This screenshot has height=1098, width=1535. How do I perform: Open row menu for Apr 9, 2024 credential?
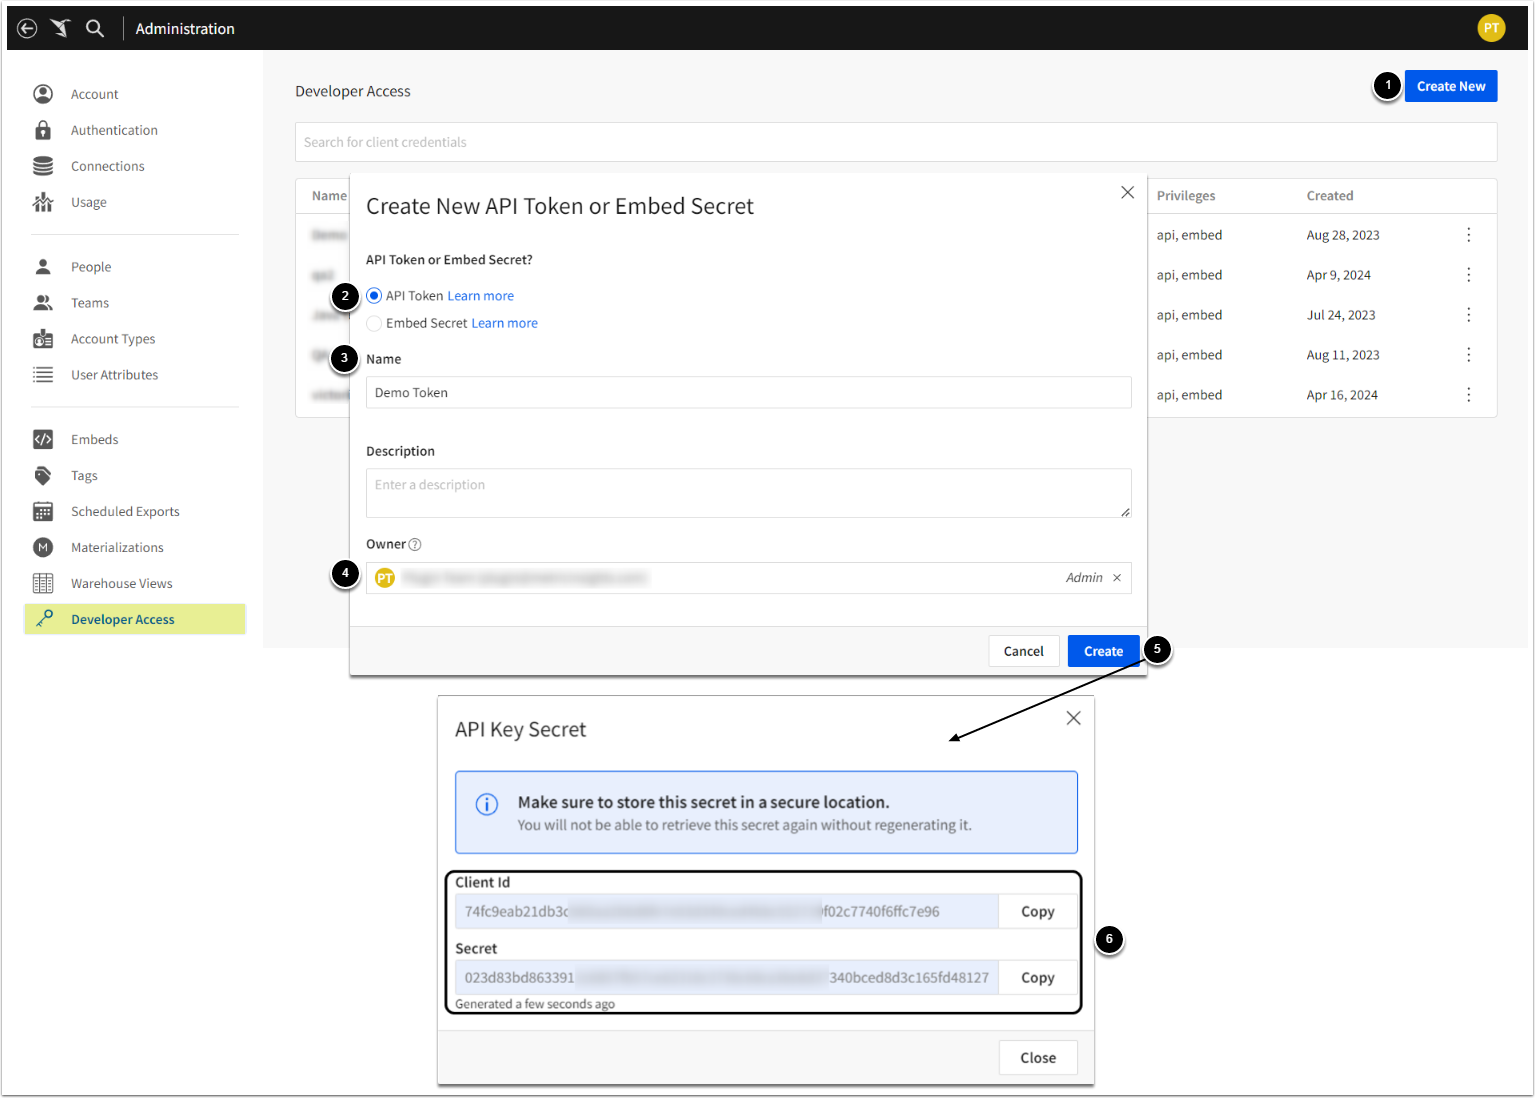click(1468, 275)
